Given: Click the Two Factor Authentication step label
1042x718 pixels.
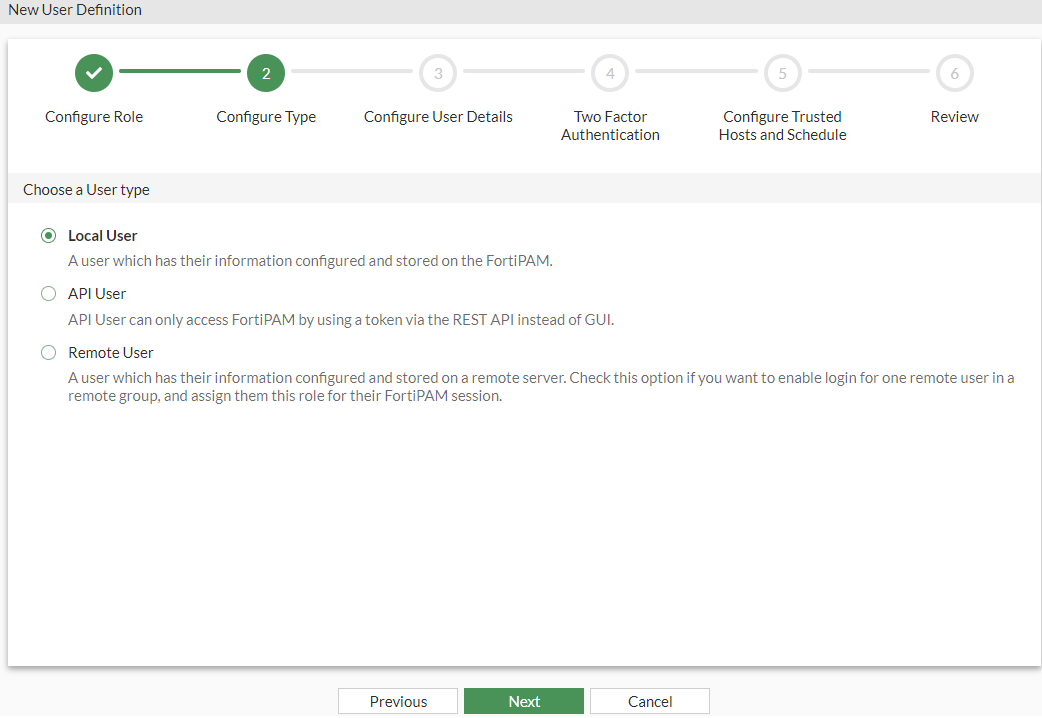Looking at the screenshot, I should 610,125.
